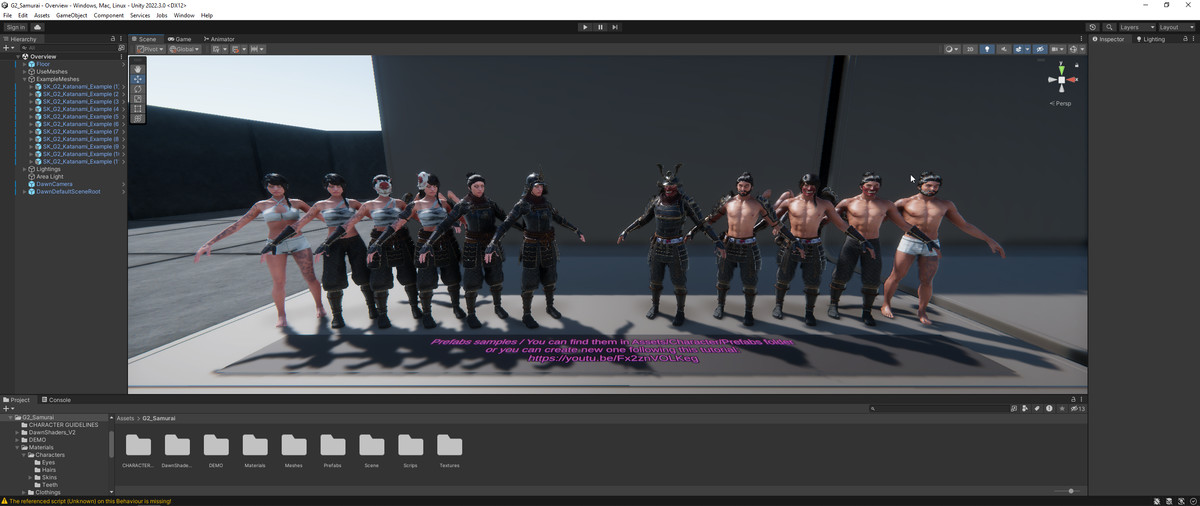Select the Rotate tool
The image size is (1200, 506).
138,89
